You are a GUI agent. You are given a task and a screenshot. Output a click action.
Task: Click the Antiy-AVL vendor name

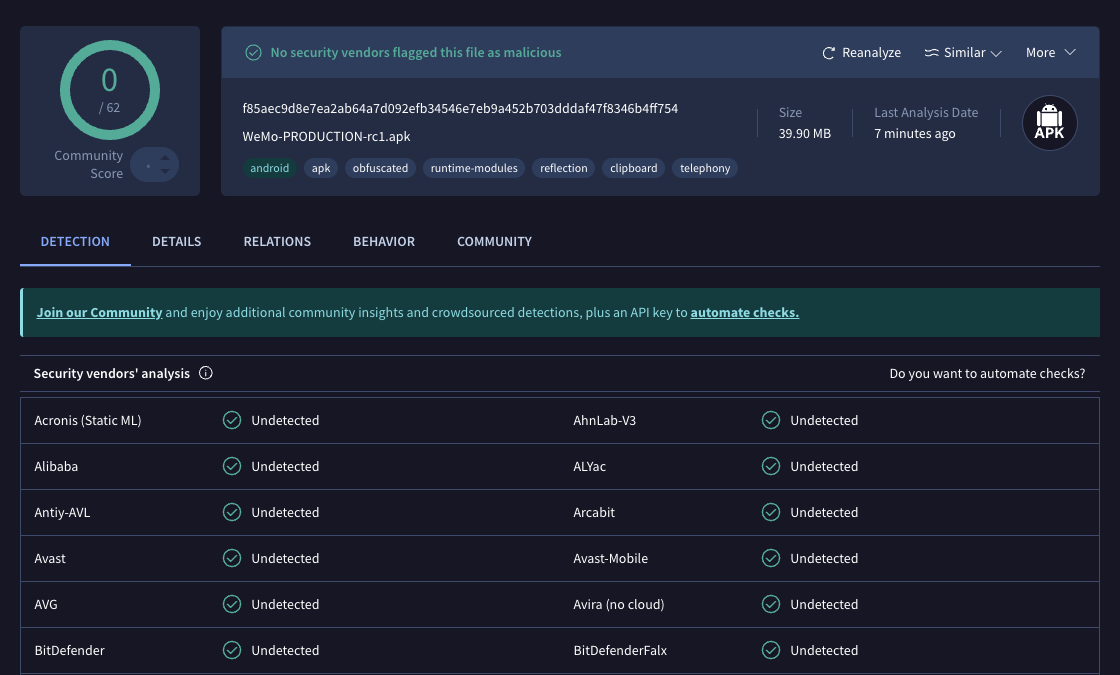point(62,513)
